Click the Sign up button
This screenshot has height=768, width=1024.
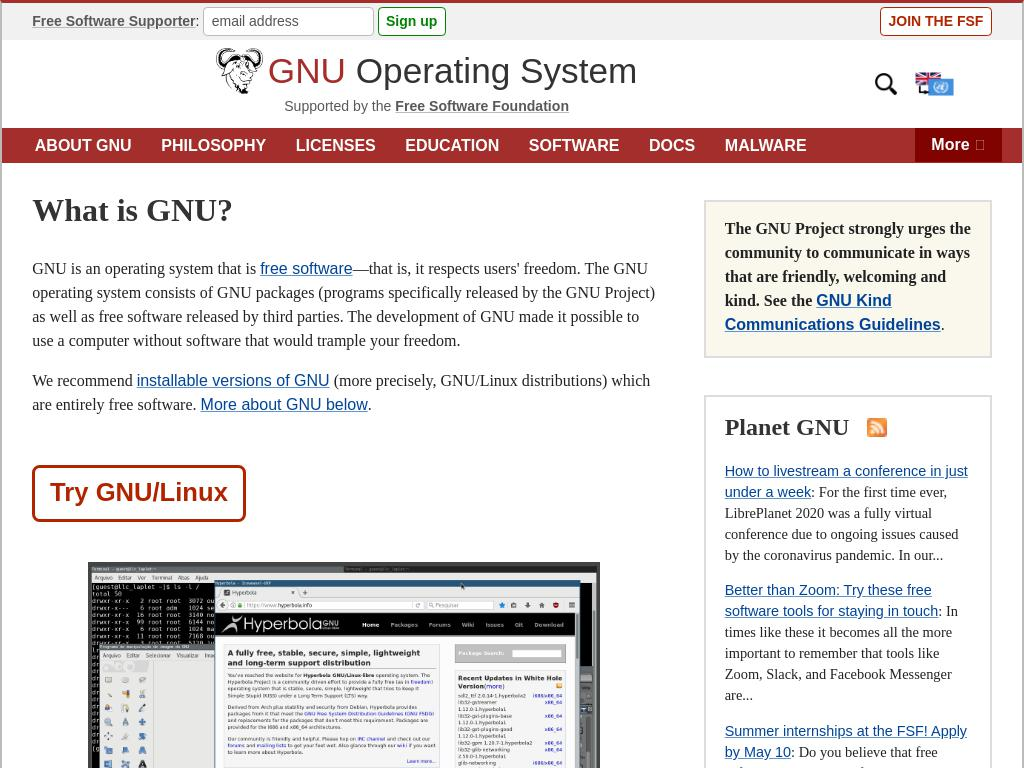pos(411,22)
